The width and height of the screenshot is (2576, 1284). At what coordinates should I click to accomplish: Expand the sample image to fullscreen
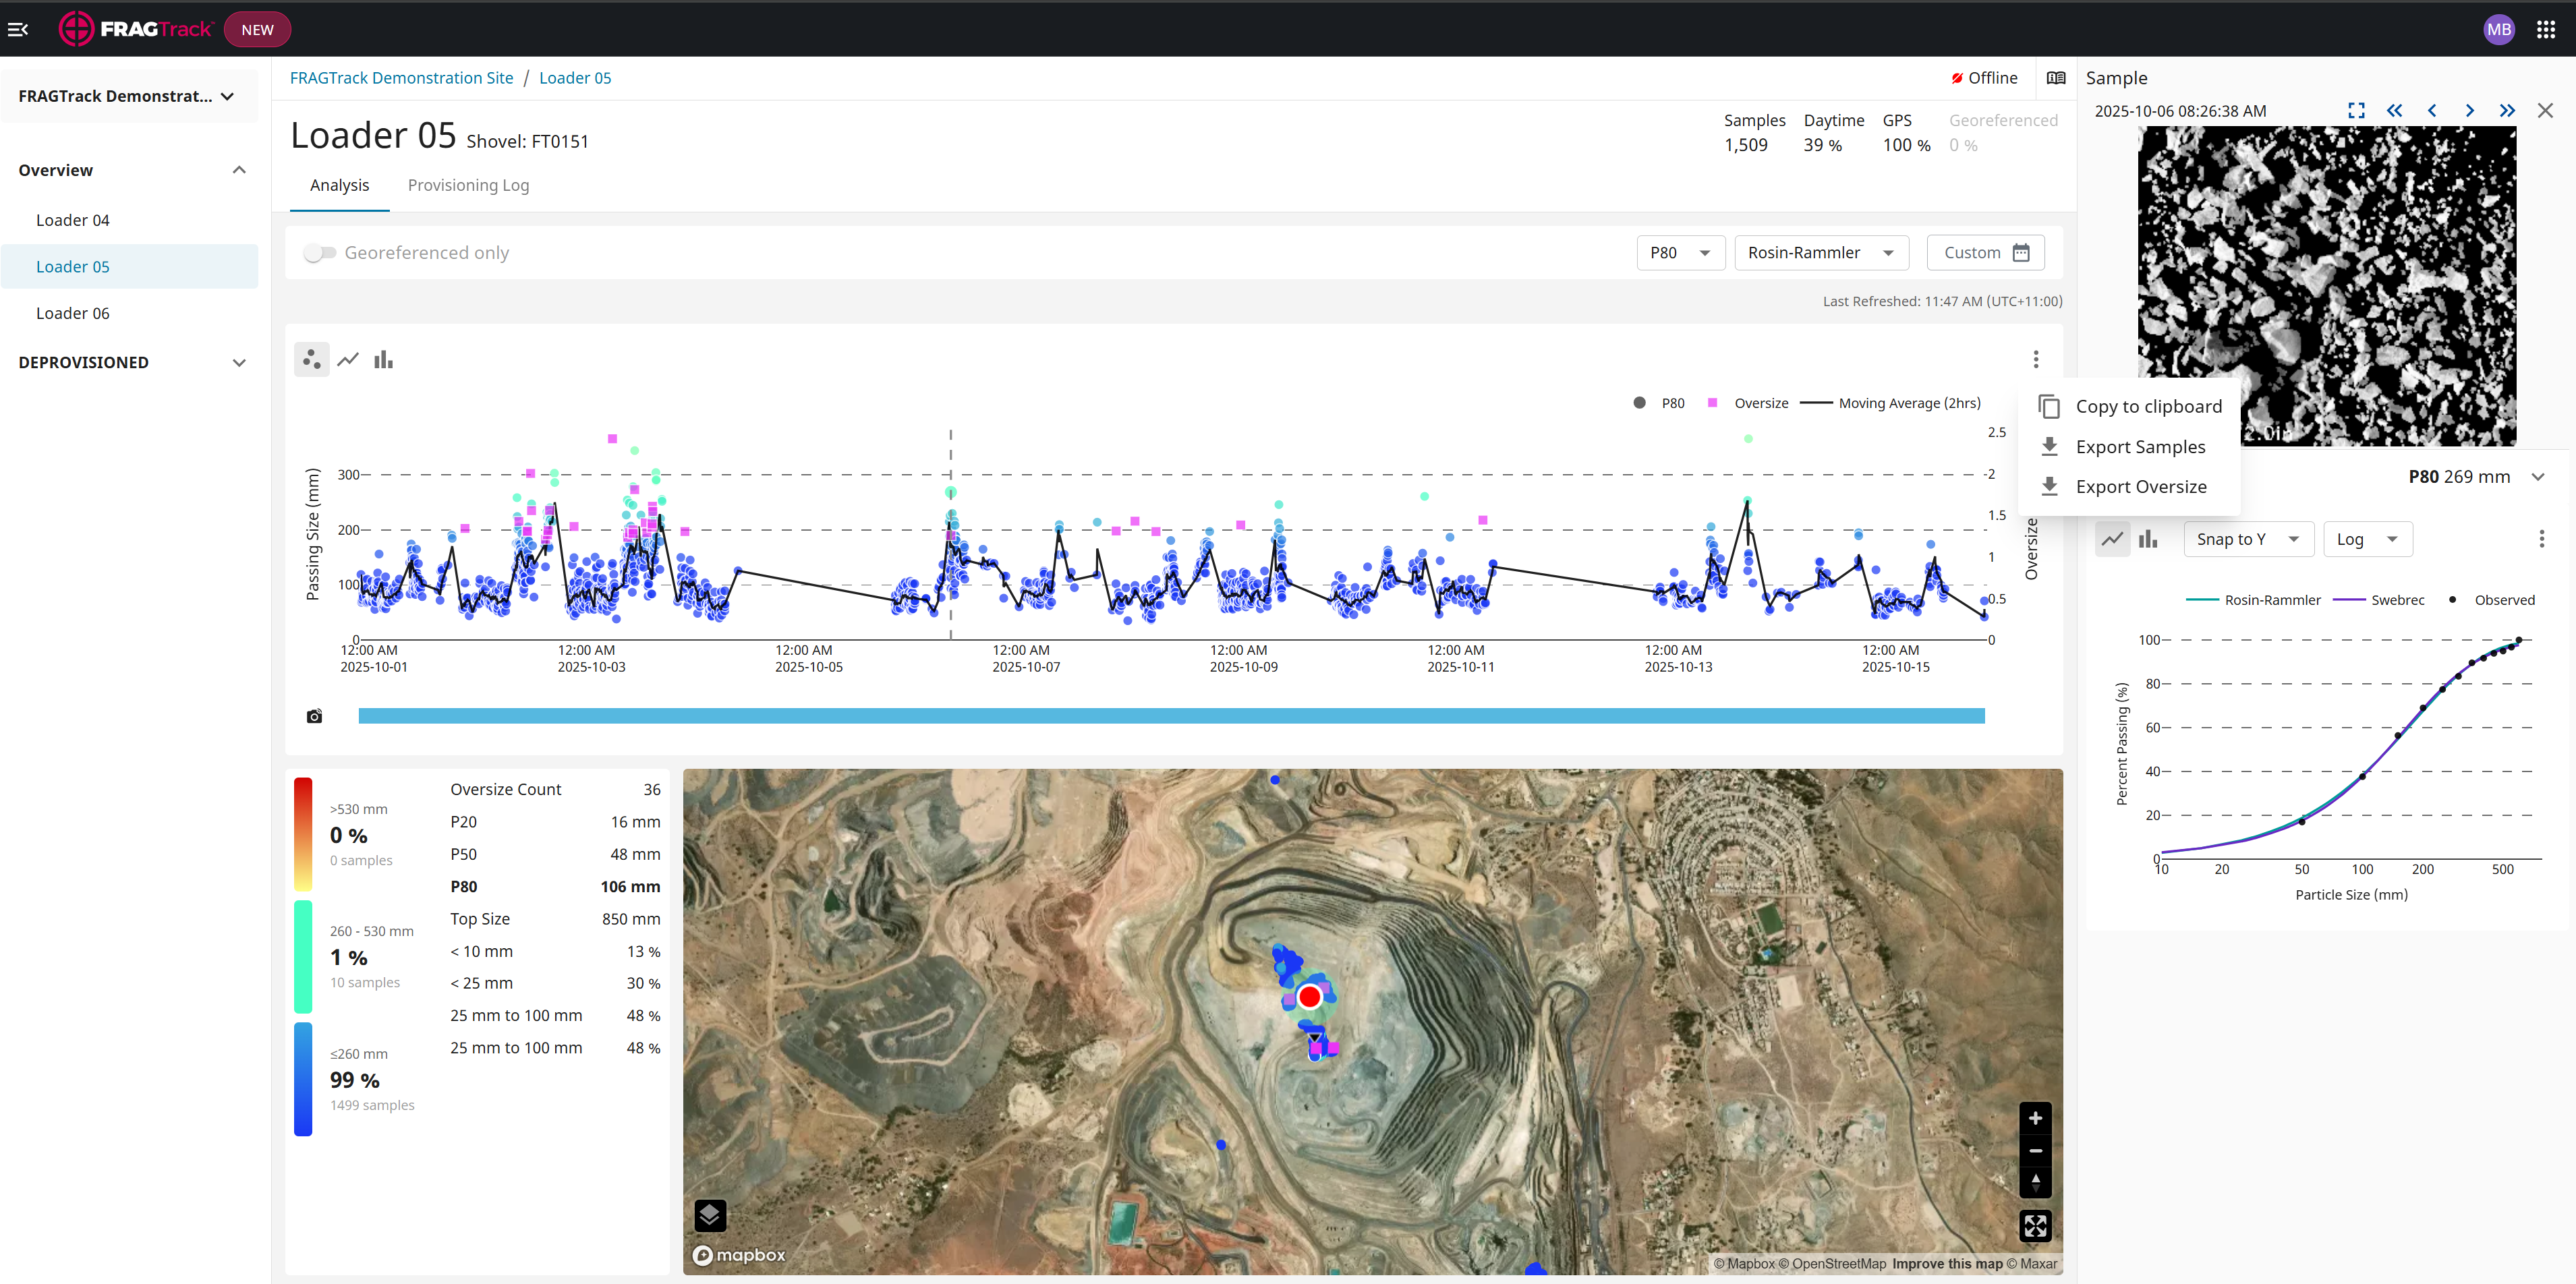pos(2356,110)
